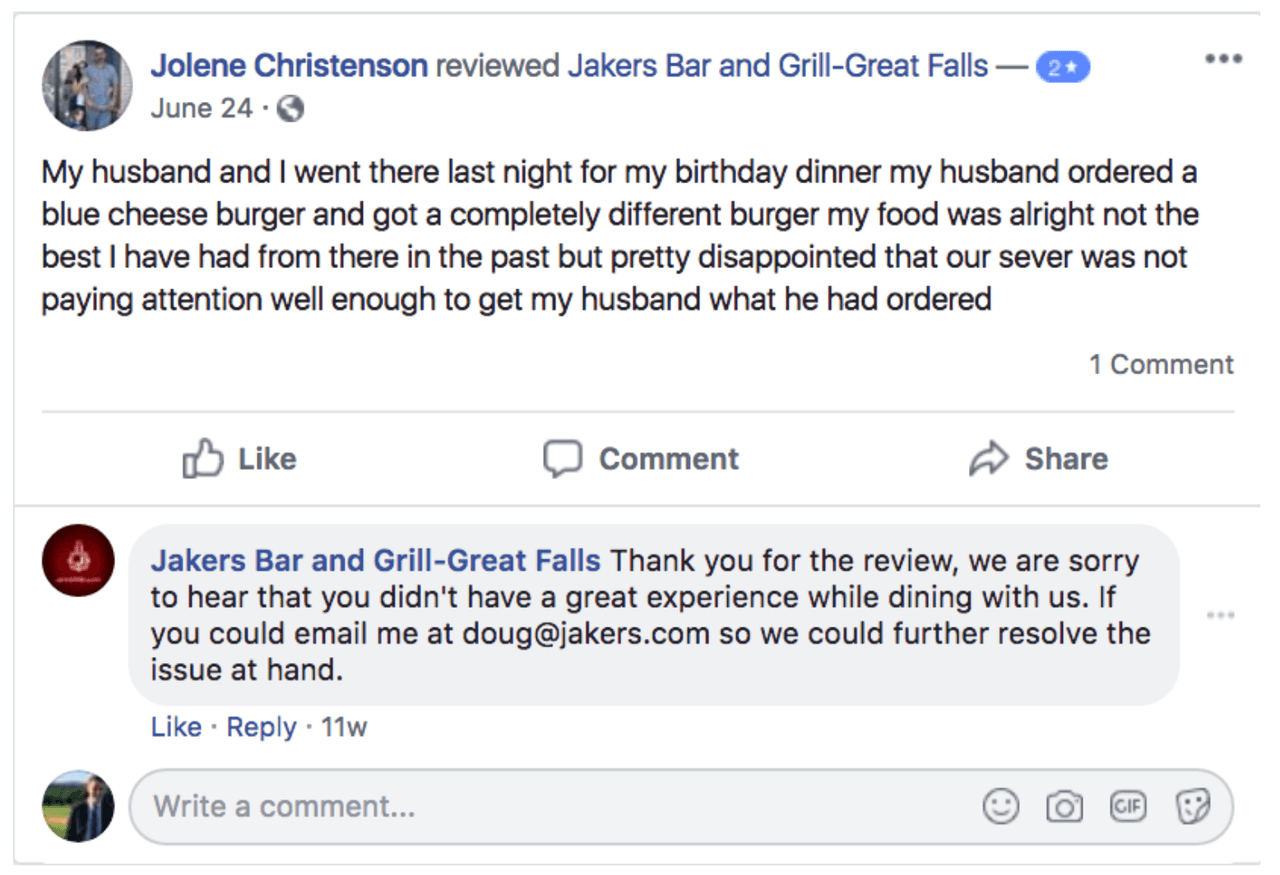Open the comment options three-dot menu
1280x875 pixels.
click(1220, 615)
